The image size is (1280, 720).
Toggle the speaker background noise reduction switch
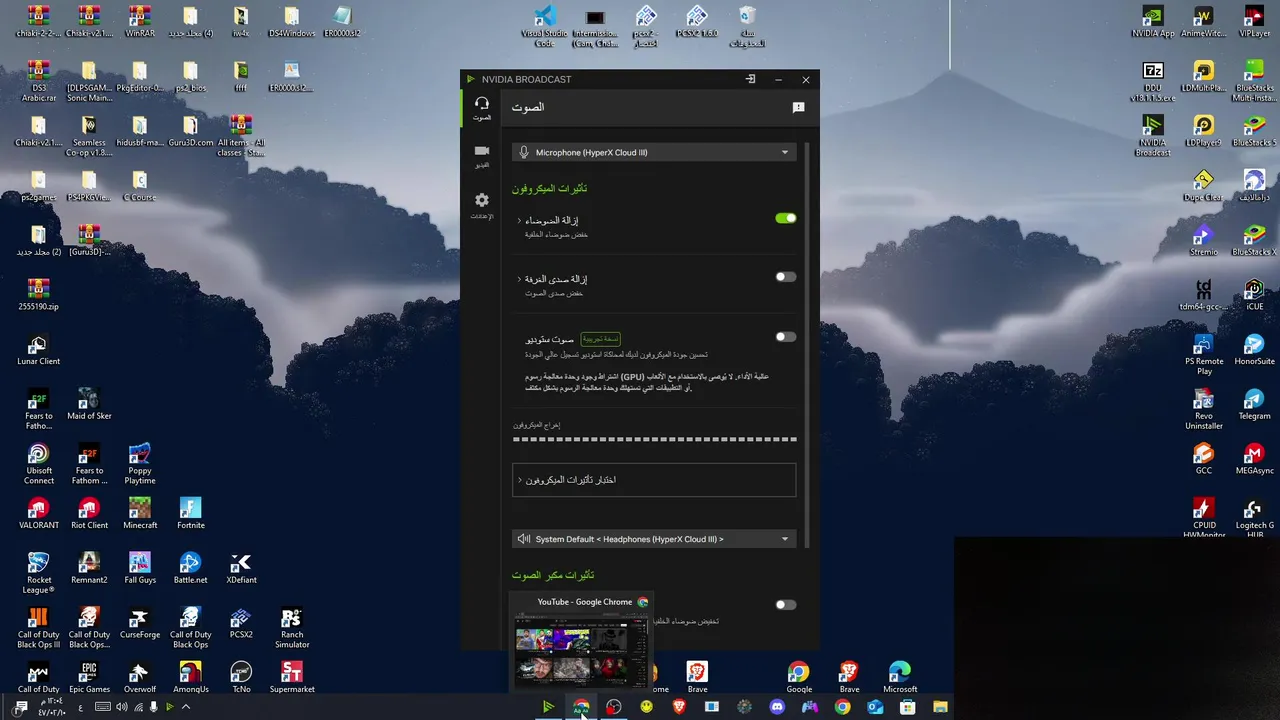point(786,604)
